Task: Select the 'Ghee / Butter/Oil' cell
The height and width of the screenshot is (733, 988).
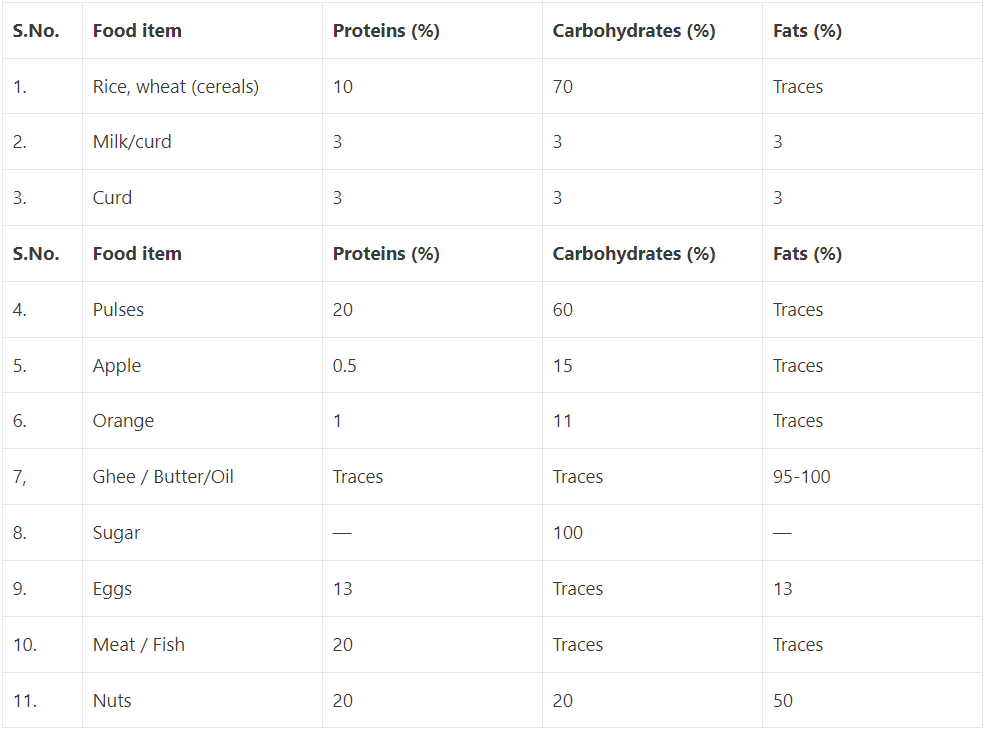Action: 163,477
